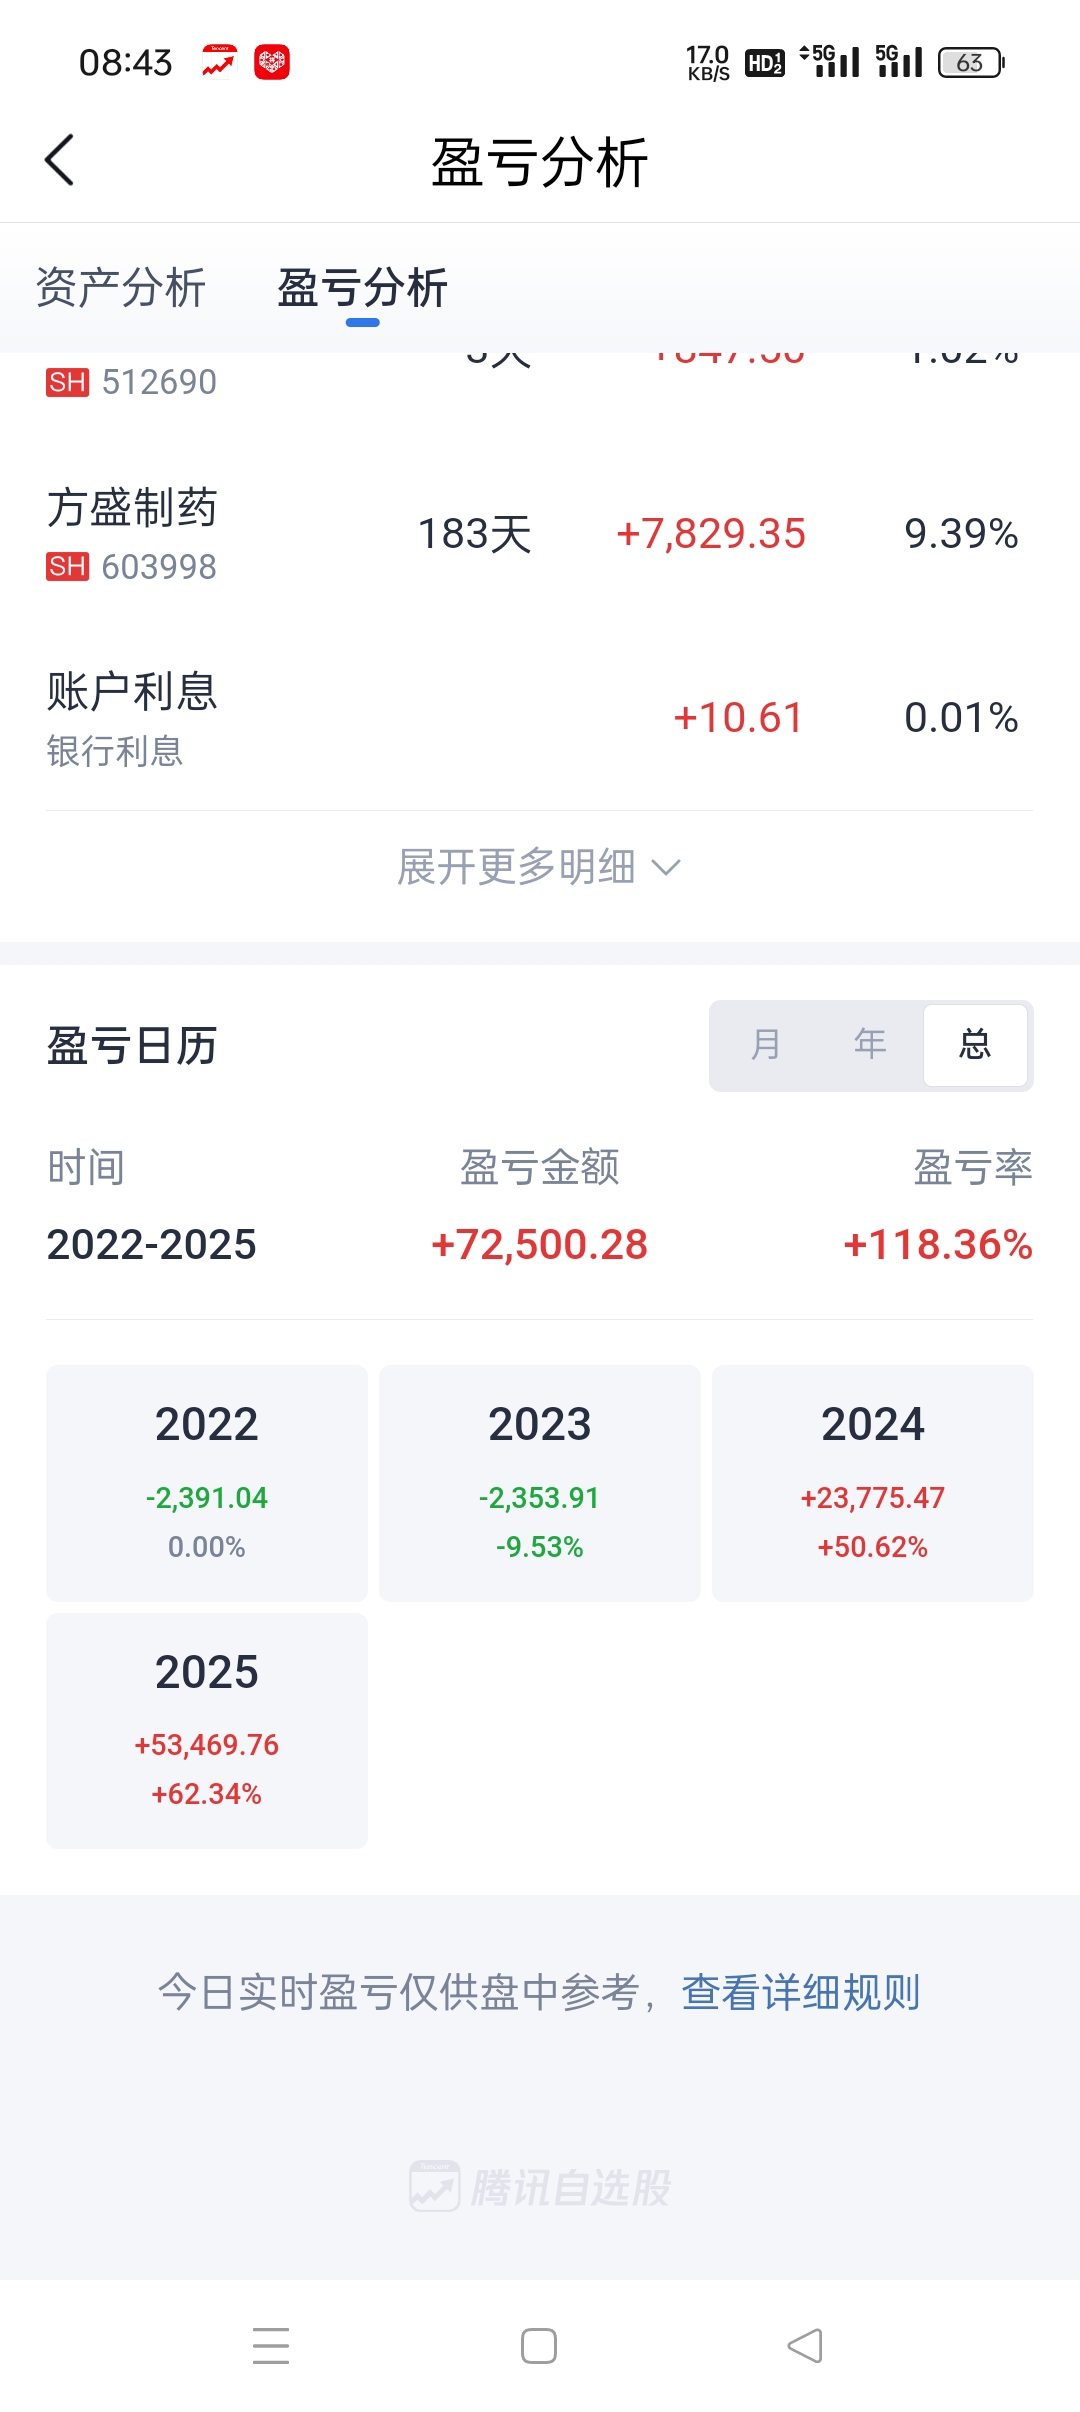
Task: Switch calendar view to 月 (month)
Action: (x=766, y=1045)
